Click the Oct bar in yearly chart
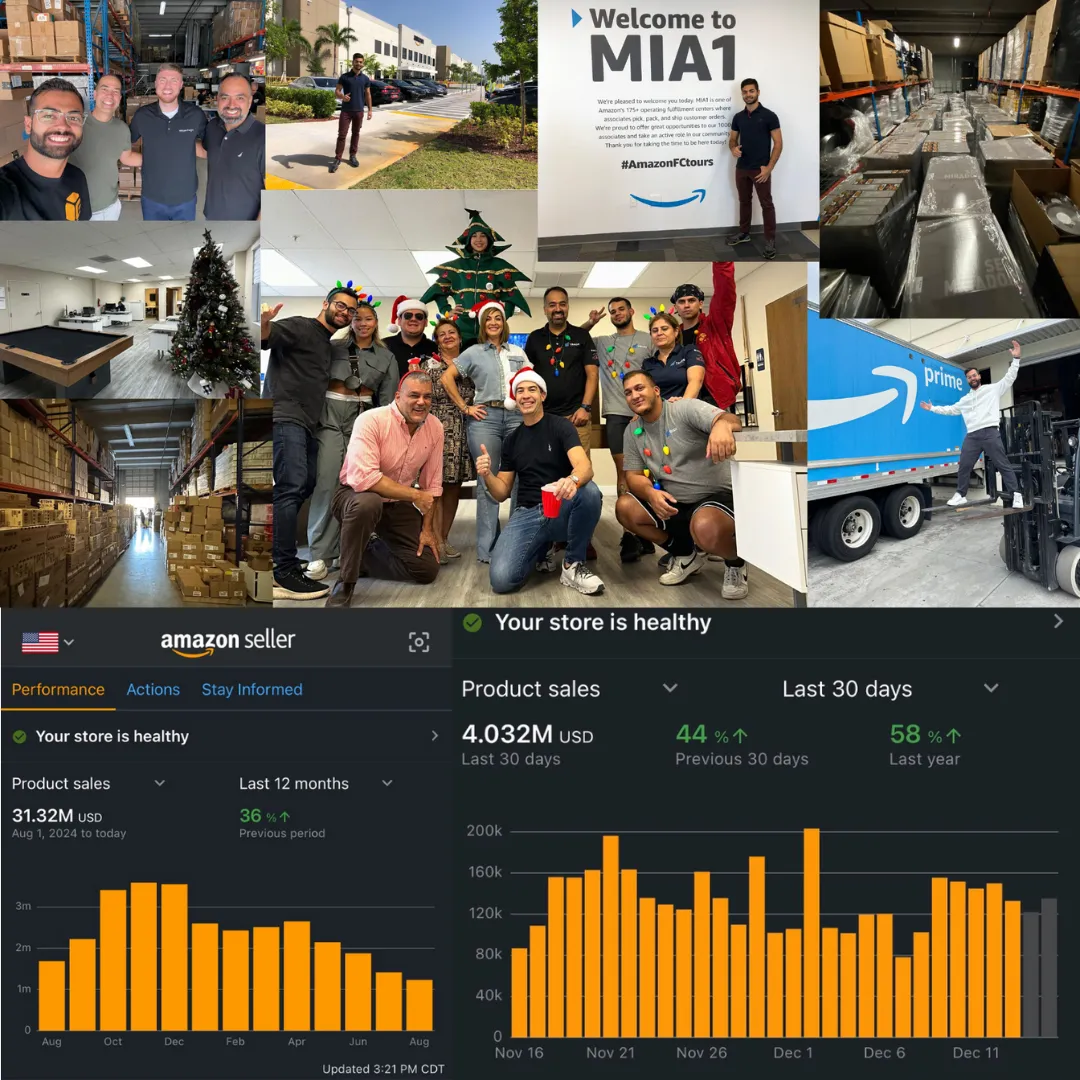This screenshot has height=1080, width=1080. tap(113, 960)
